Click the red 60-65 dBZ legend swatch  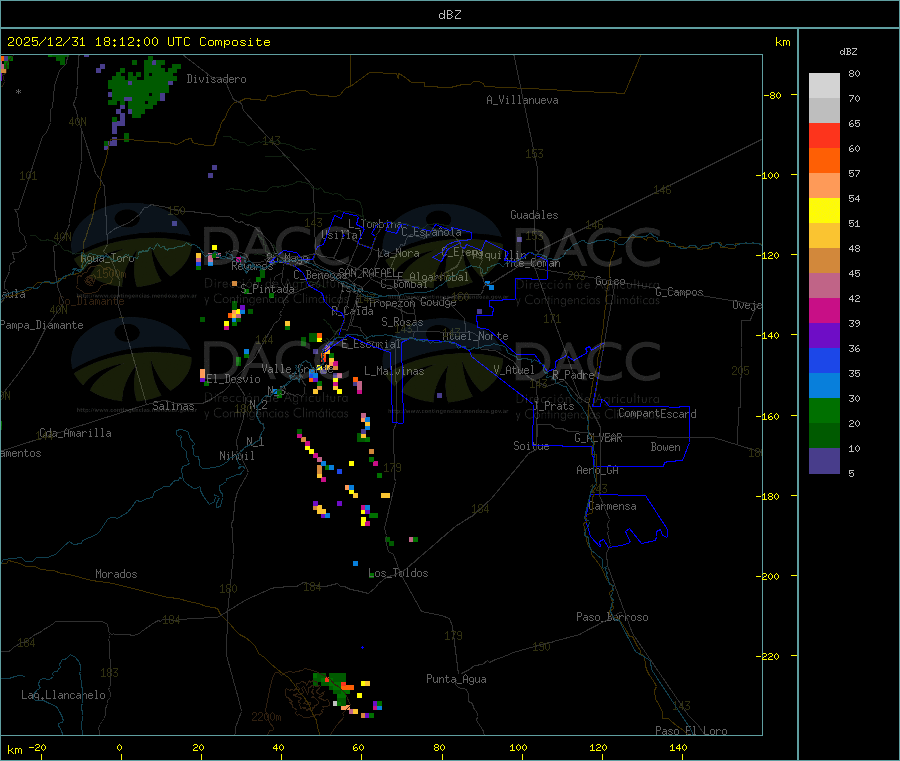(x=824, y=135)
